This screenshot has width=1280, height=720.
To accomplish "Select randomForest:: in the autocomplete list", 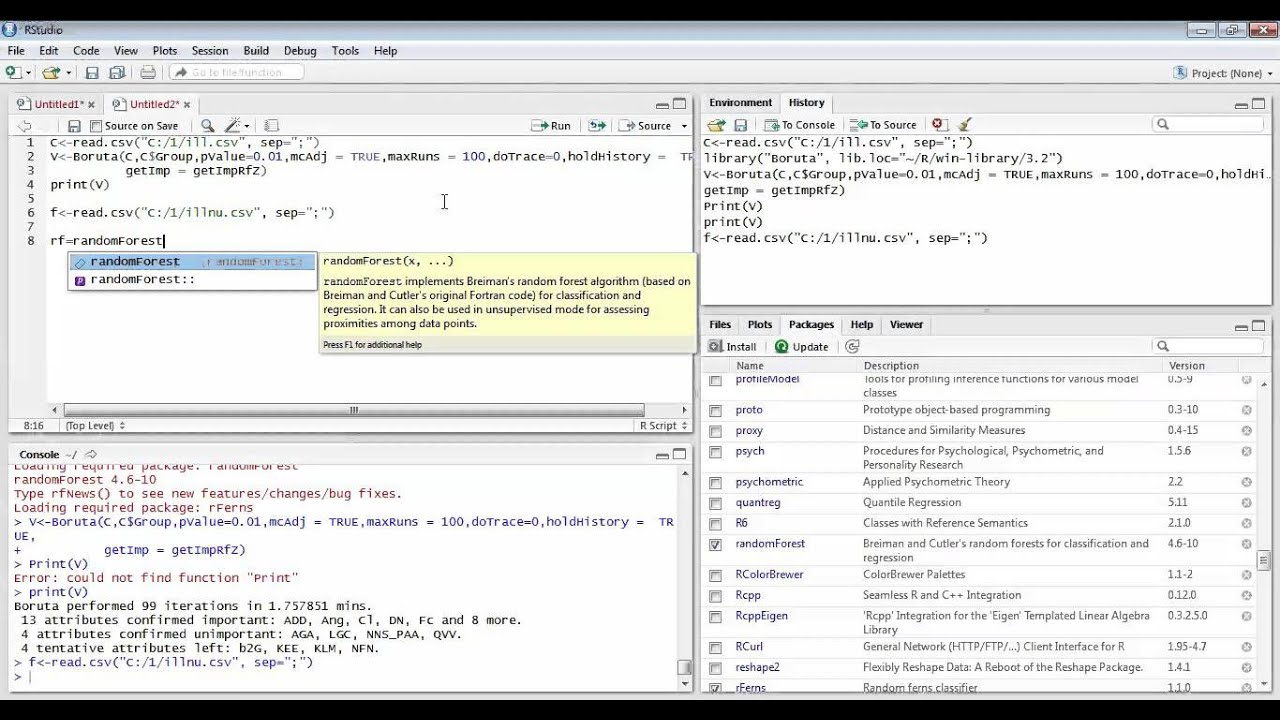I will [192, 280].
